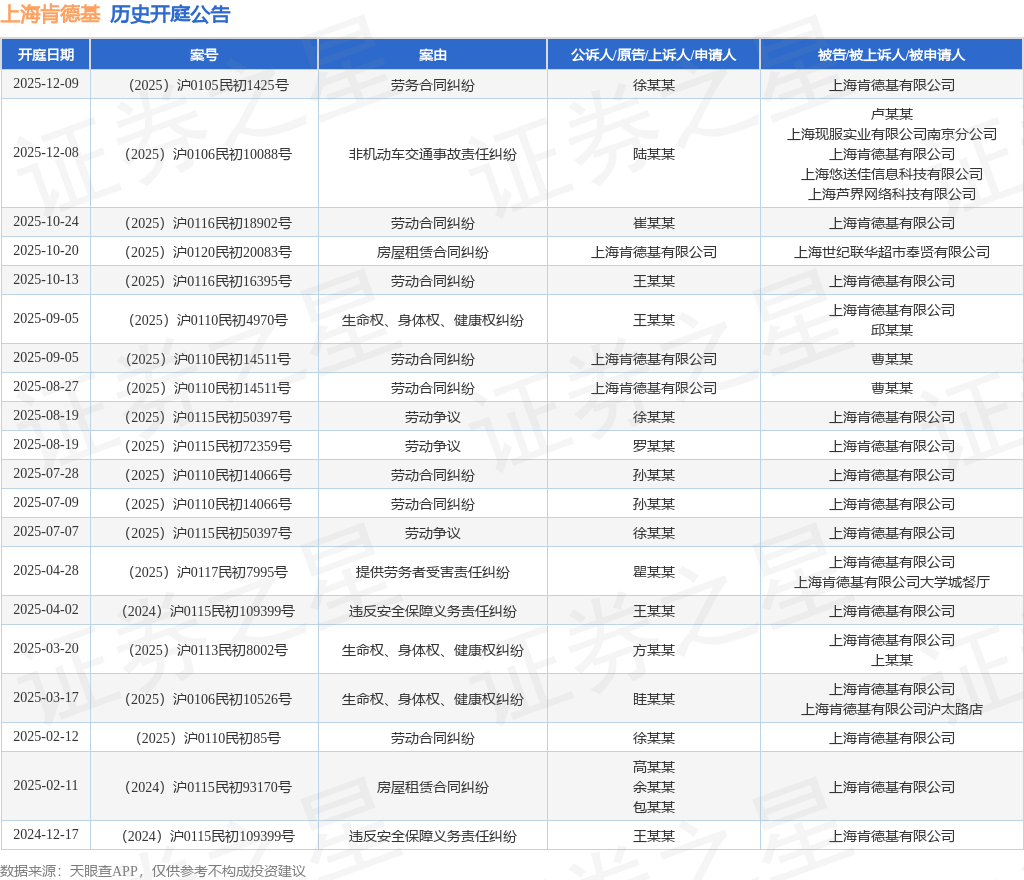Click defendant 上海肯德基有限公司沪太路店
Image resolution: width=1024 pixels, height=880 pixels.
click(891, 709)
